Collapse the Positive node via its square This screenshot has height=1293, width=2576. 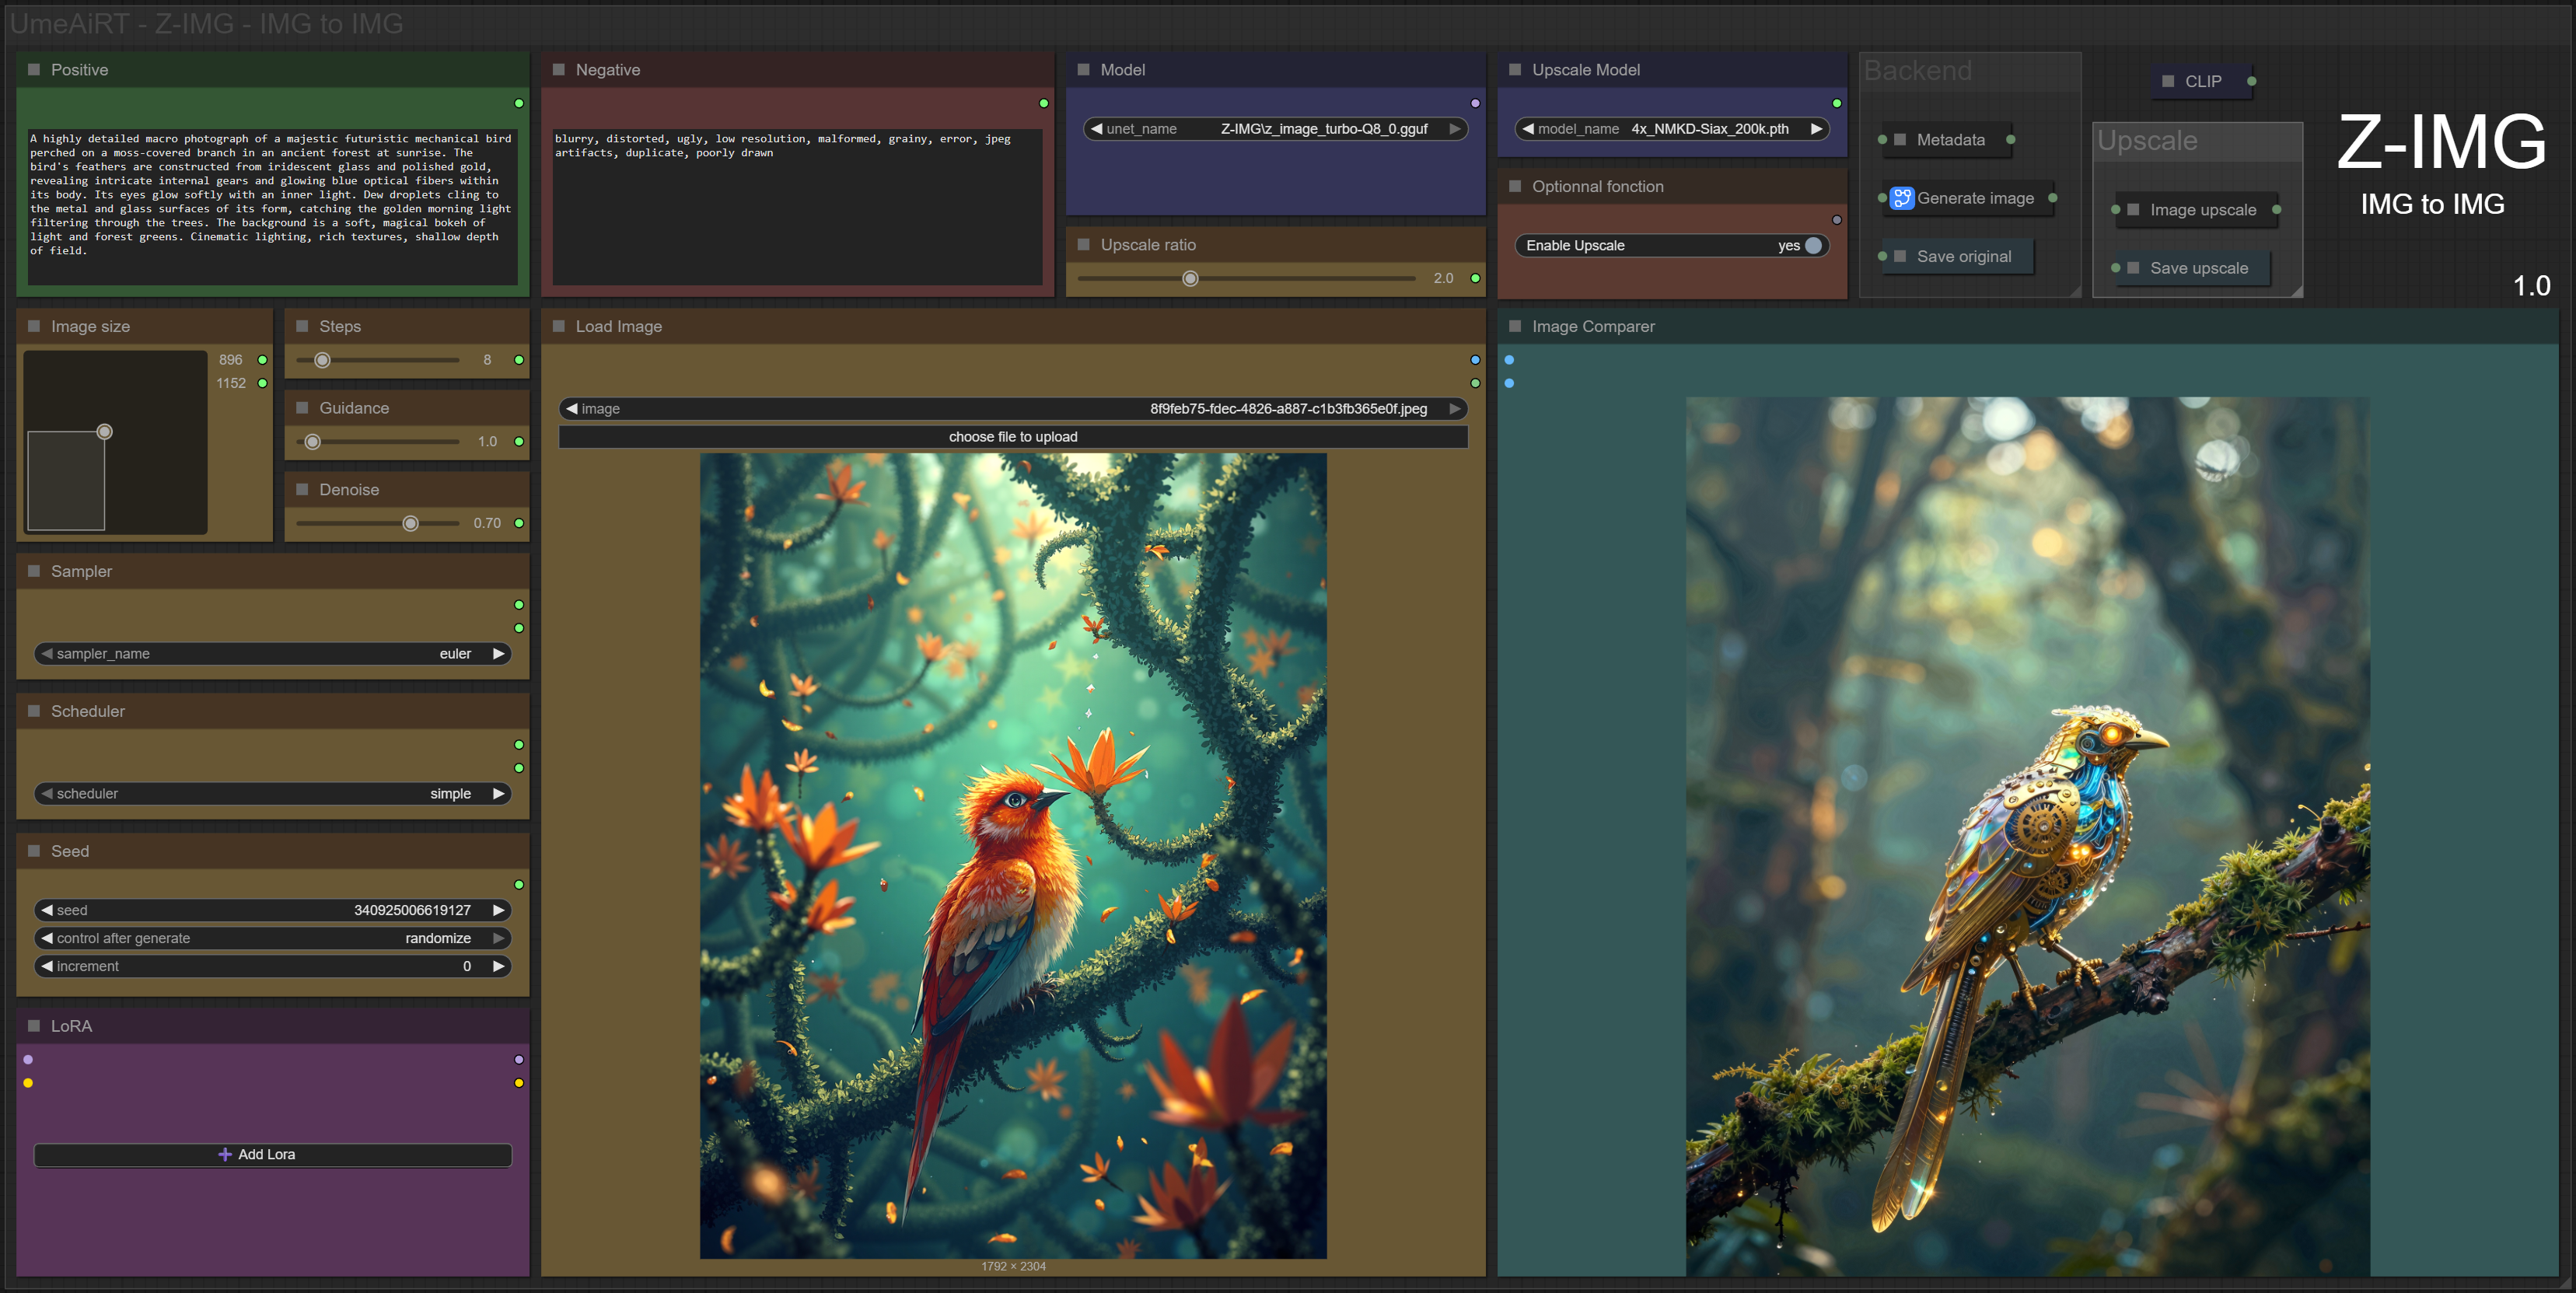tap(34, 70)
